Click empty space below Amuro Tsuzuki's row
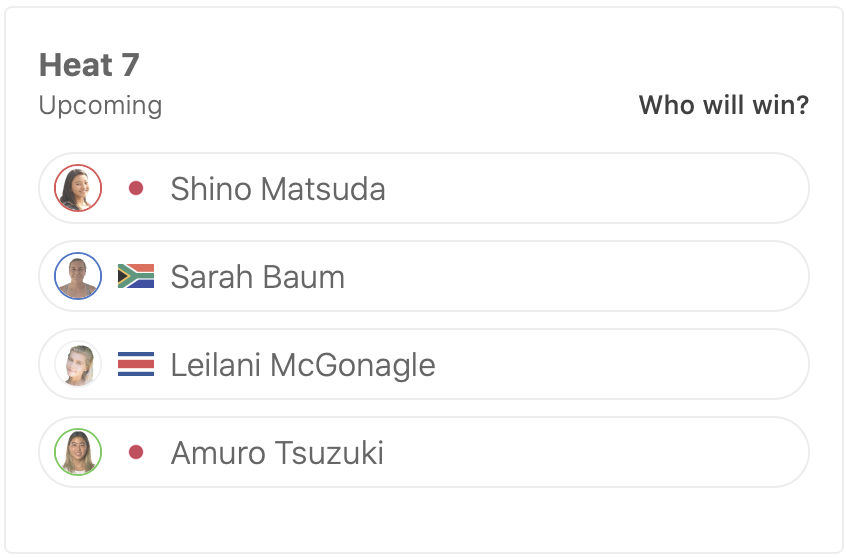Image resolution: width=846 pixels, height=558 pixels. coord(423,518)
